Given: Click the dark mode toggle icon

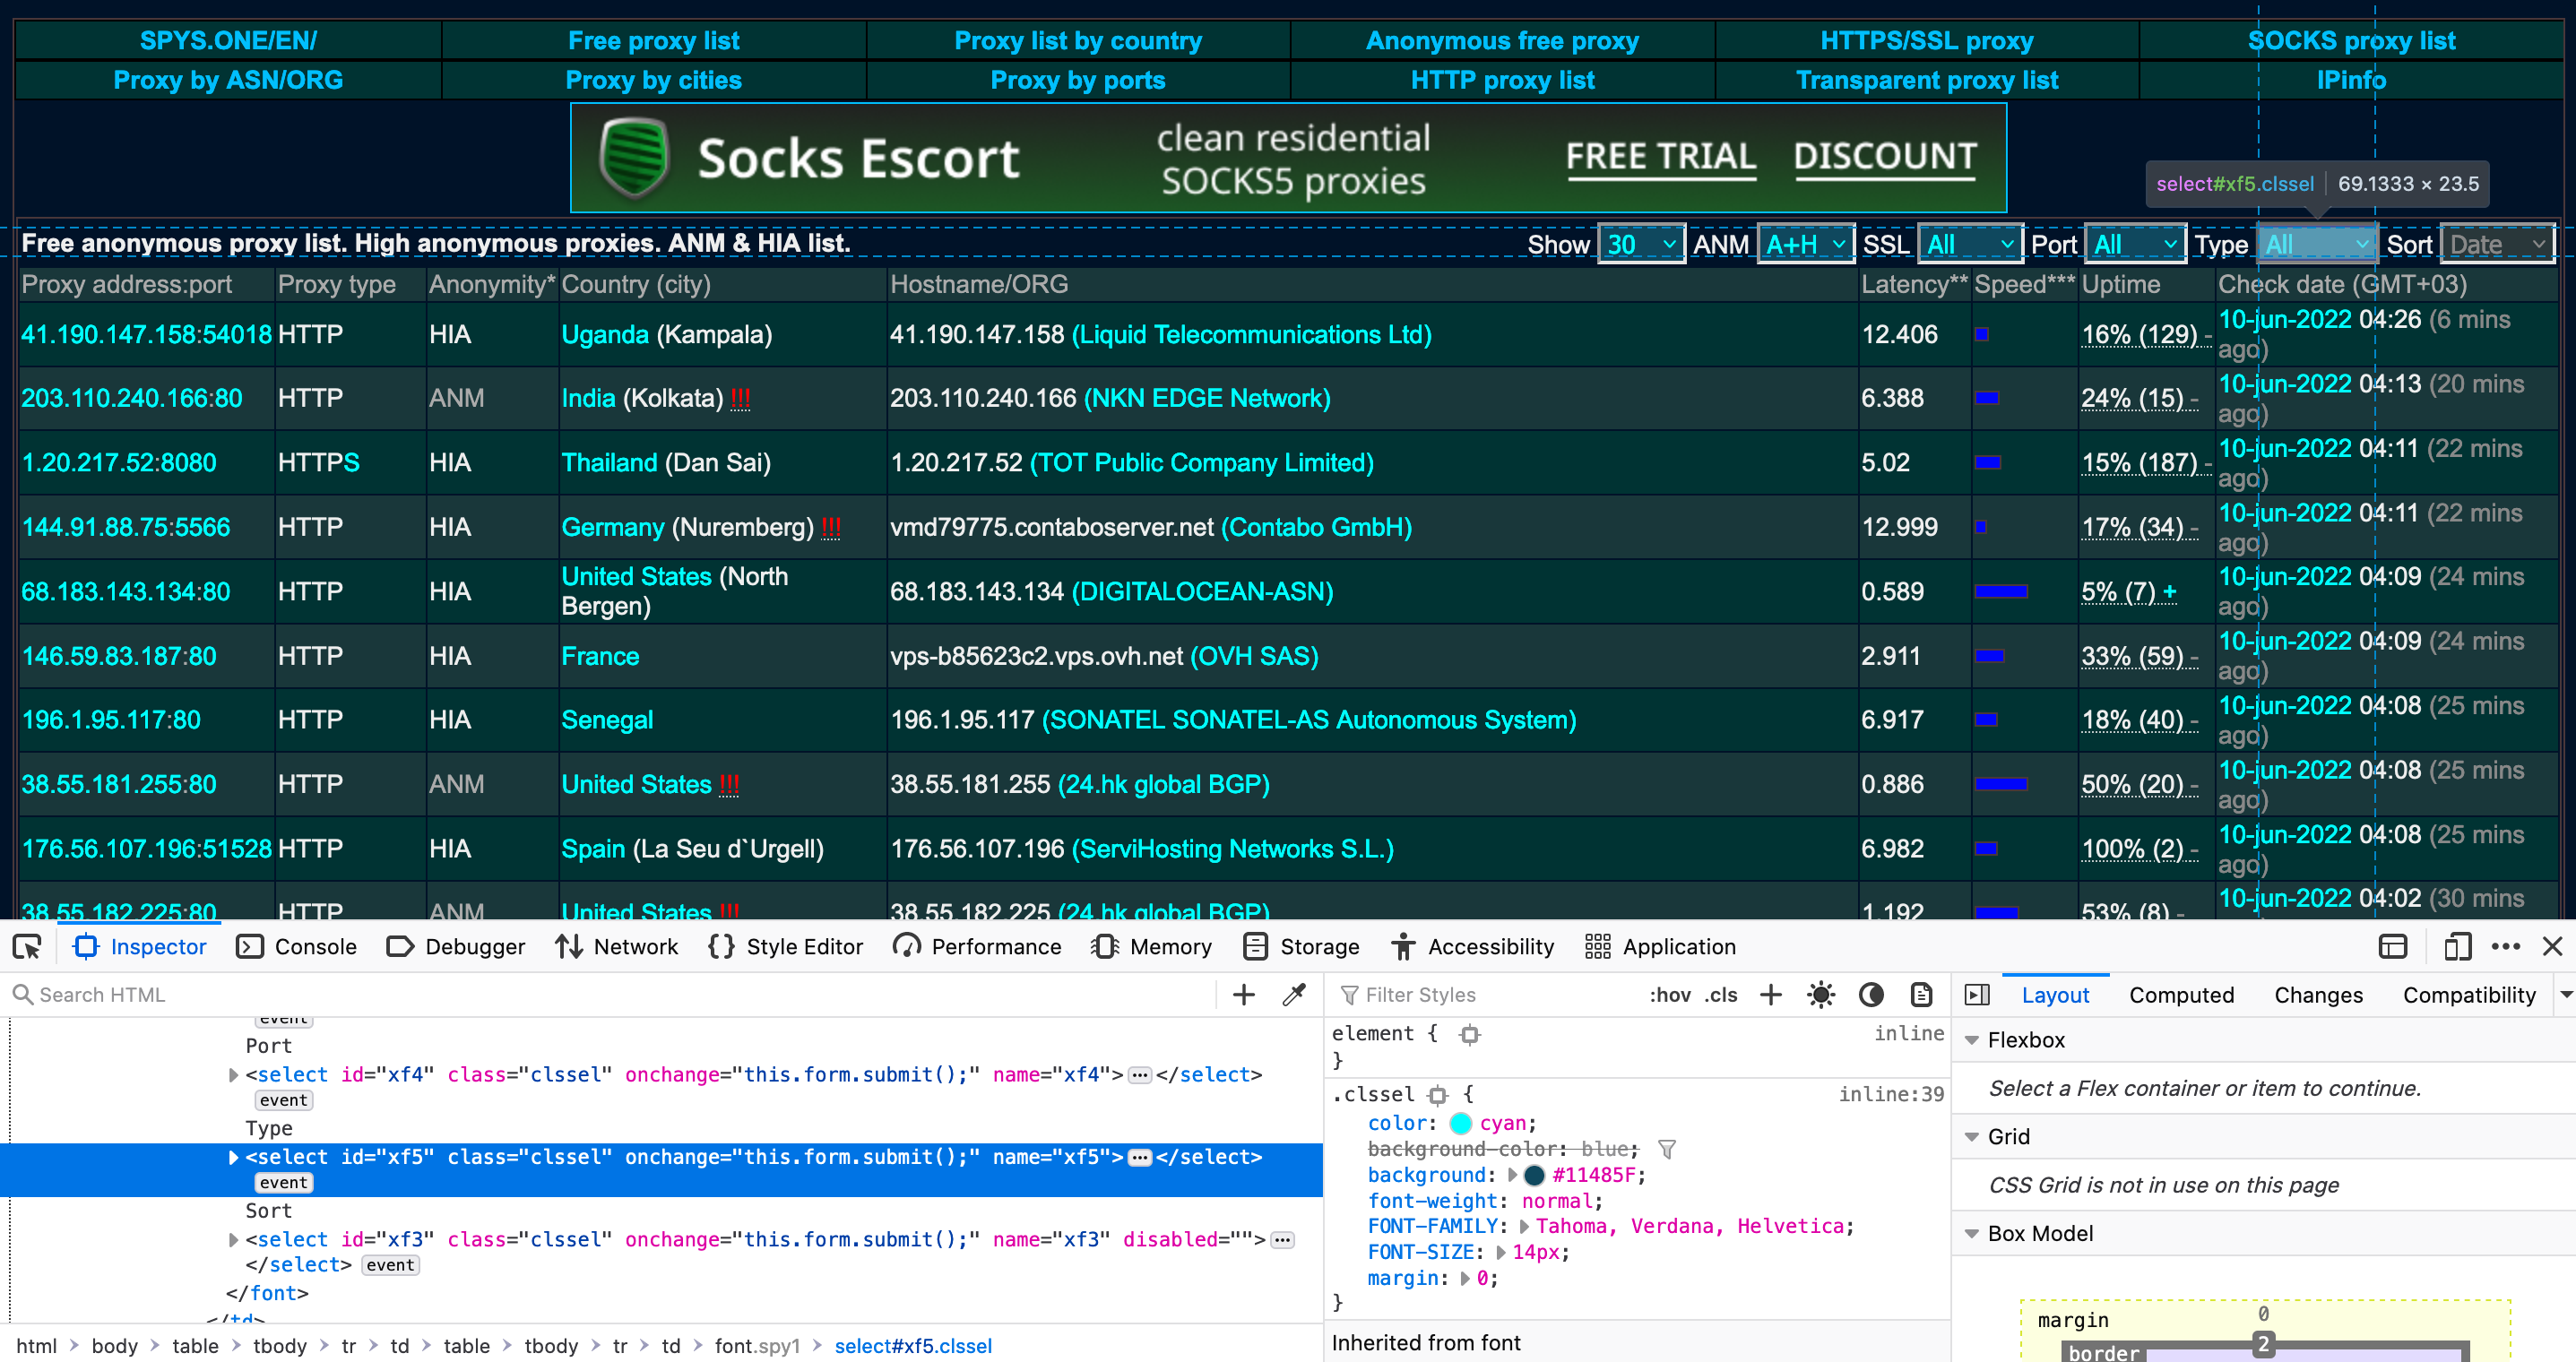Looking at the screenshot, I should coord(1871,995).
